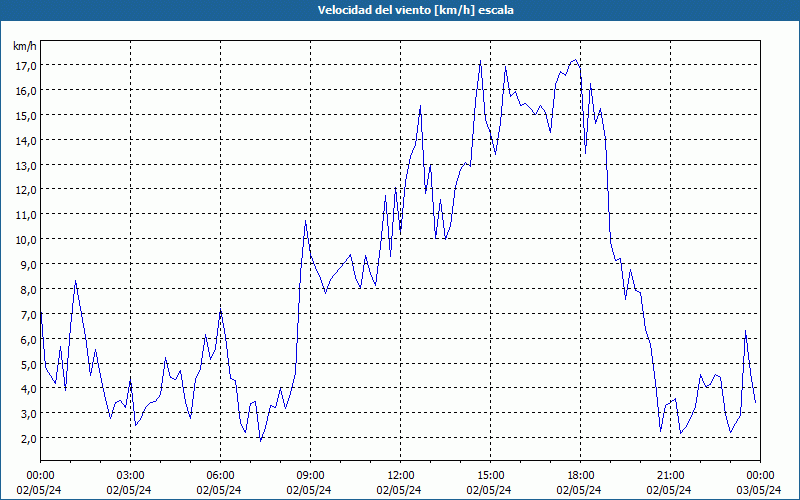Click the '00:00' time label above 03/05/24
The height and width of the screenshot is (500, 800).
[x=760, y=476]
